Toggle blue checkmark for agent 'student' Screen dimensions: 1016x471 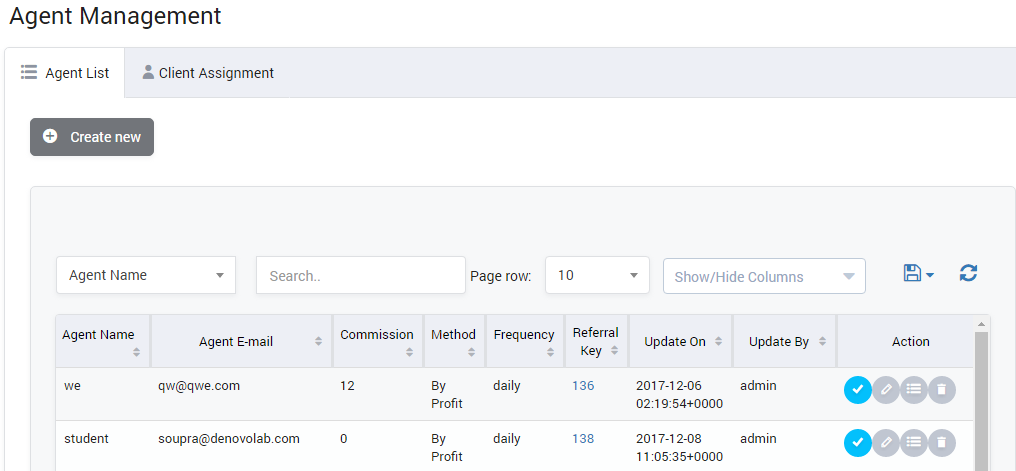pyautogui.click(x=858, y=443)
